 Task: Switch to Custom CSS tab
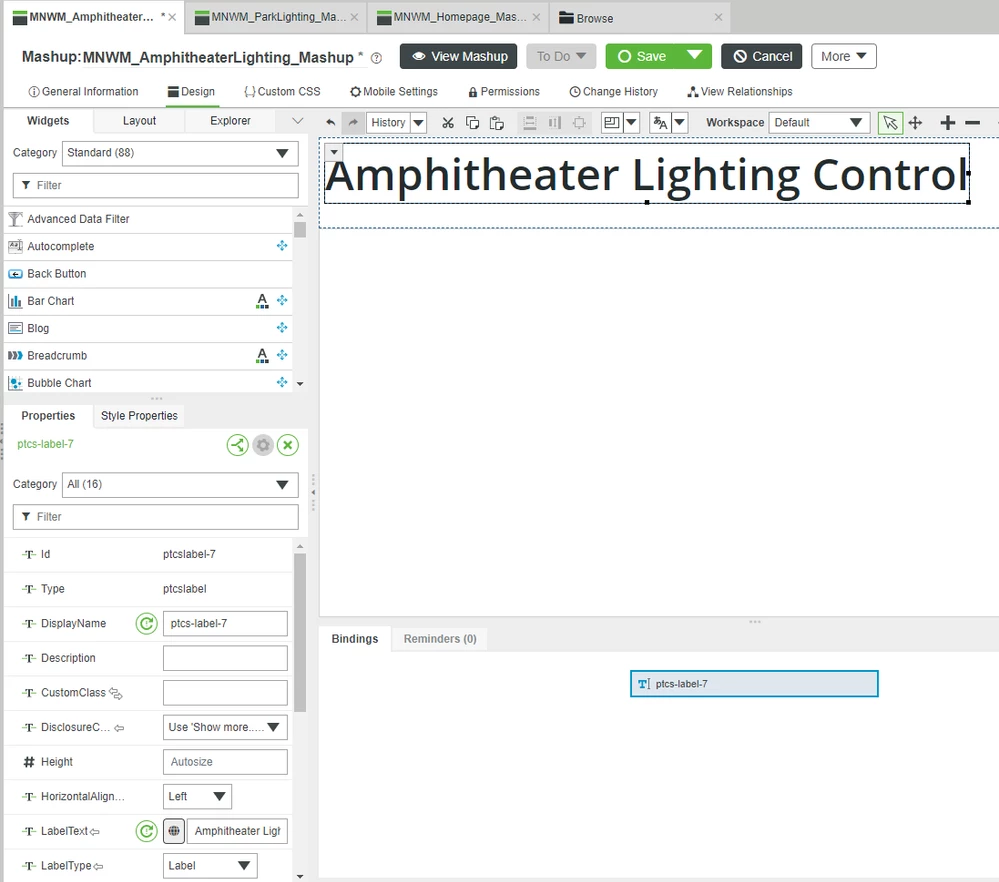[282, 92]
